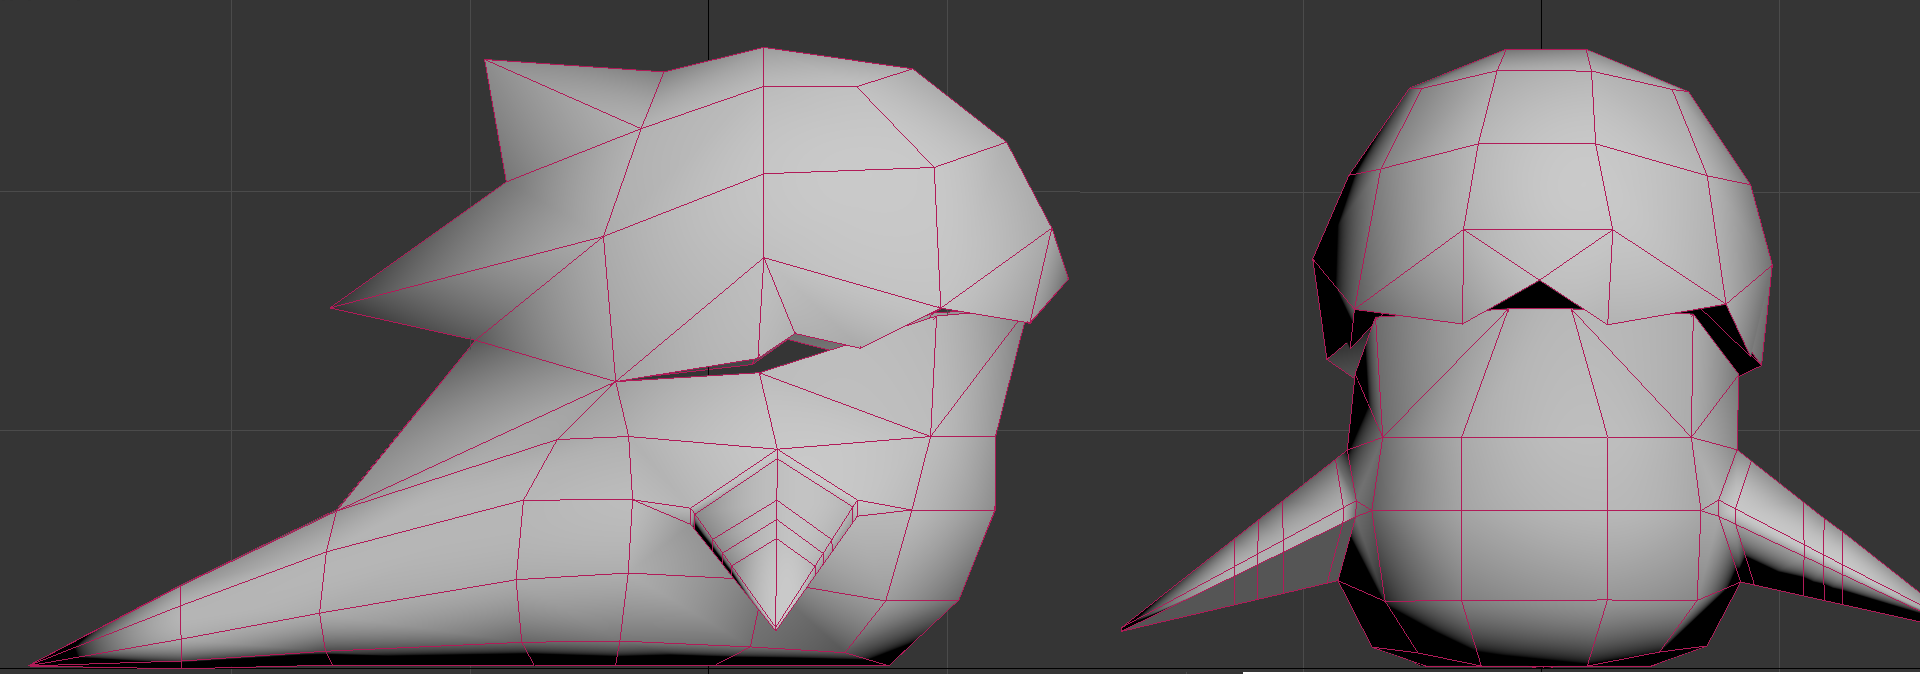
Task: Click inside the triangular recessed notch on side-view model
Action: tap(775, 540)
